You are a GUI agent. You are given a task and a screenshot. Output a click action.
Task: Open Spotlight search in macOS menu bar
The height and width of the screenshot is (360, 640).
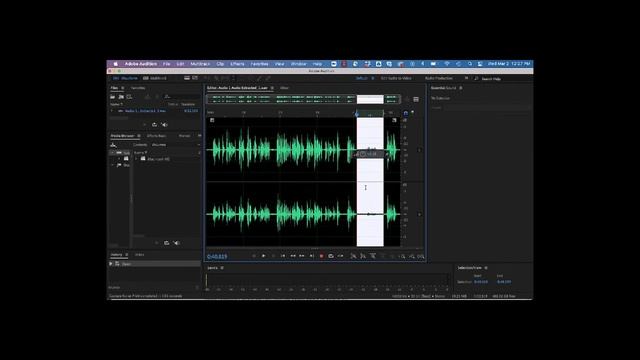(x=470, y=64)
